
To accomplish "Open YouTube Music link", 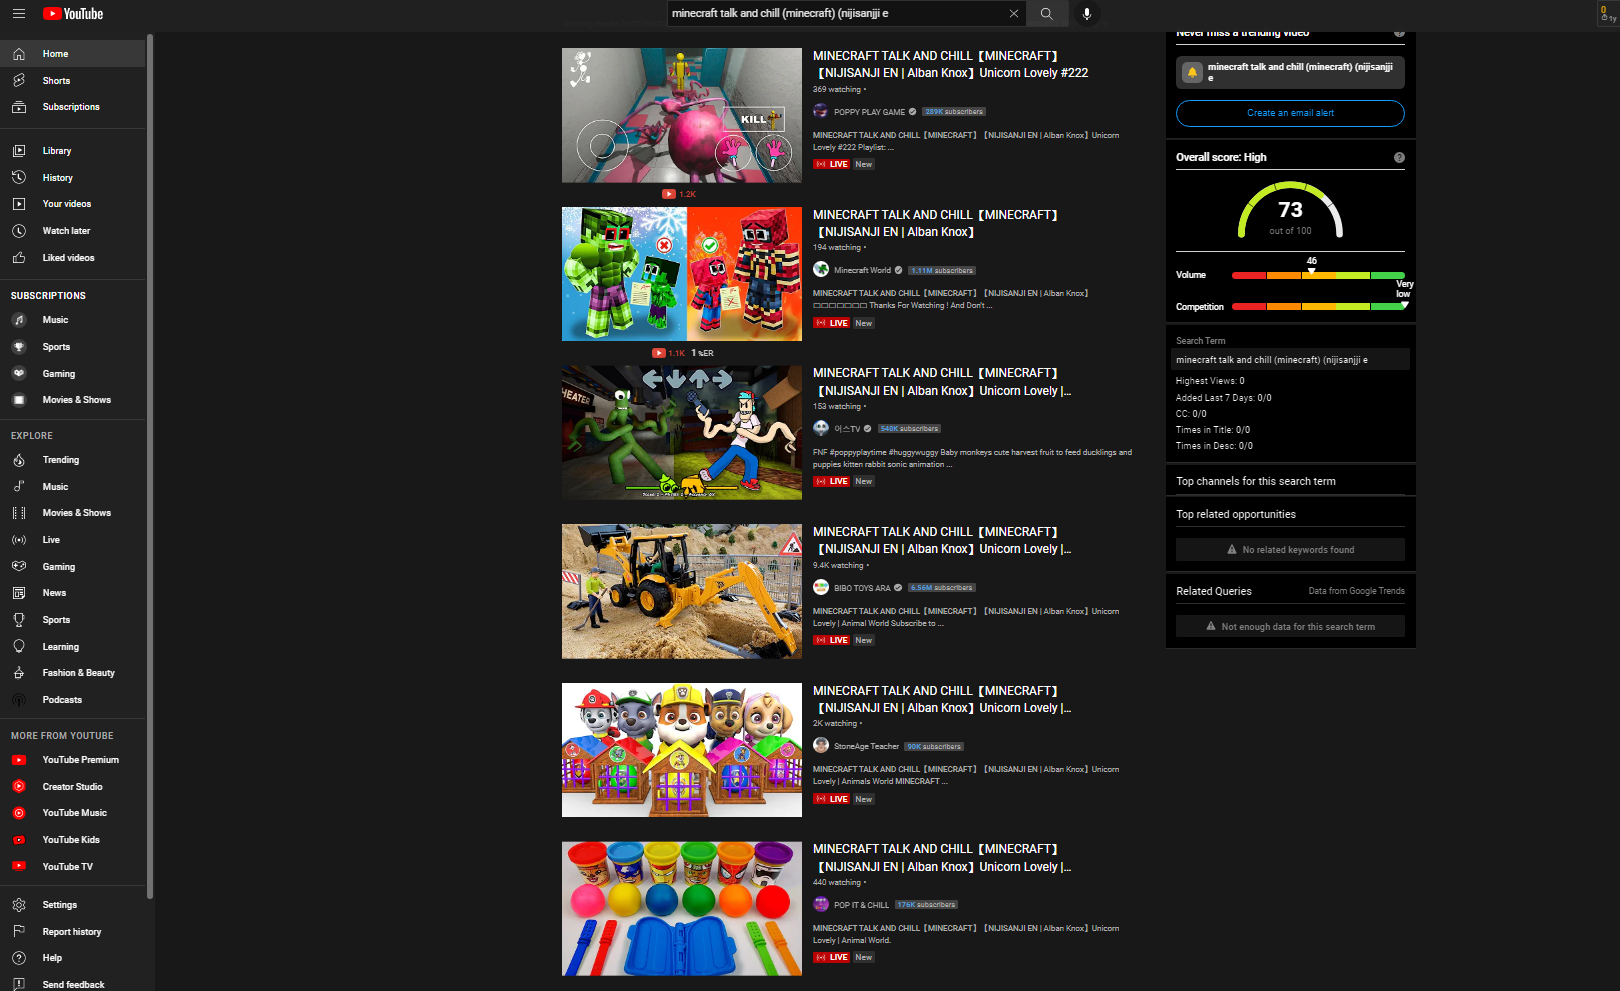I will tap(73, 813).
